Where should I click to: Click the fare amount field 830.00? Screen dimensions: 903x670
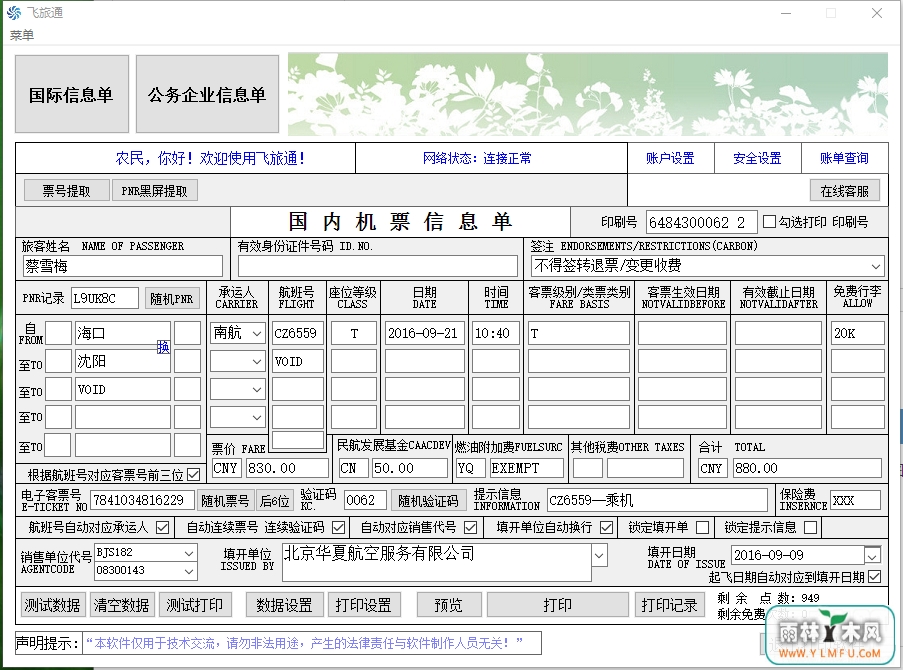tap(287, 468)
